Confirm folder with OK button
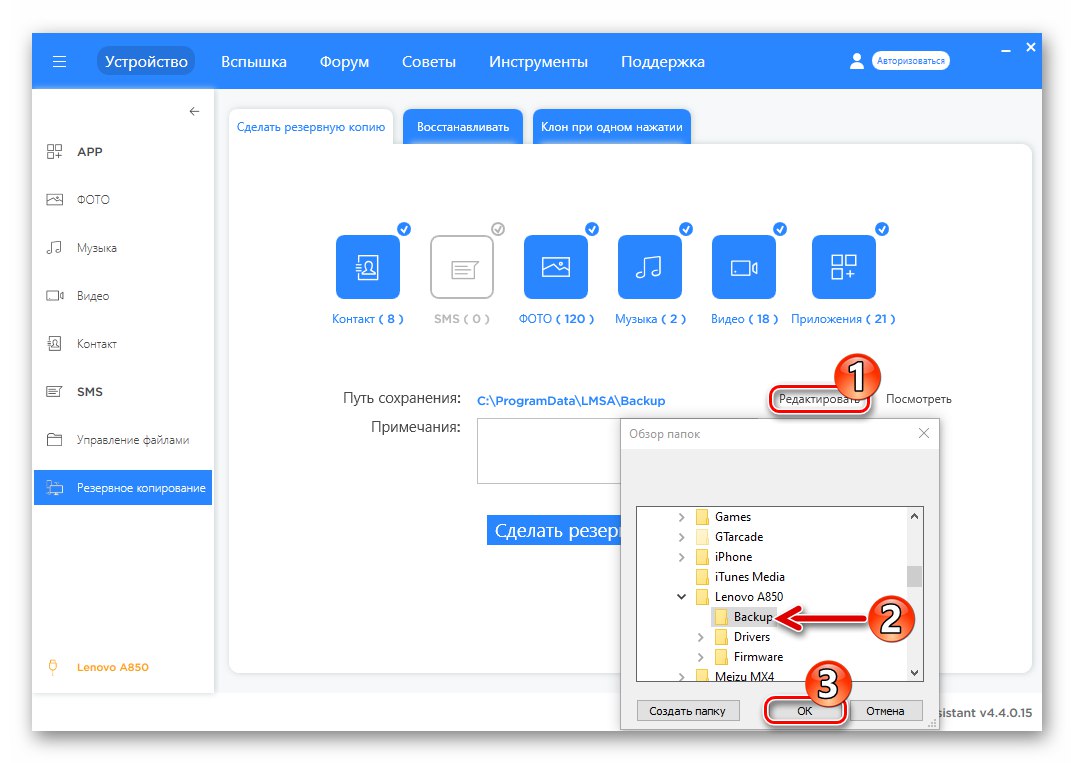The image size is (1074, 763). (804, 711)
